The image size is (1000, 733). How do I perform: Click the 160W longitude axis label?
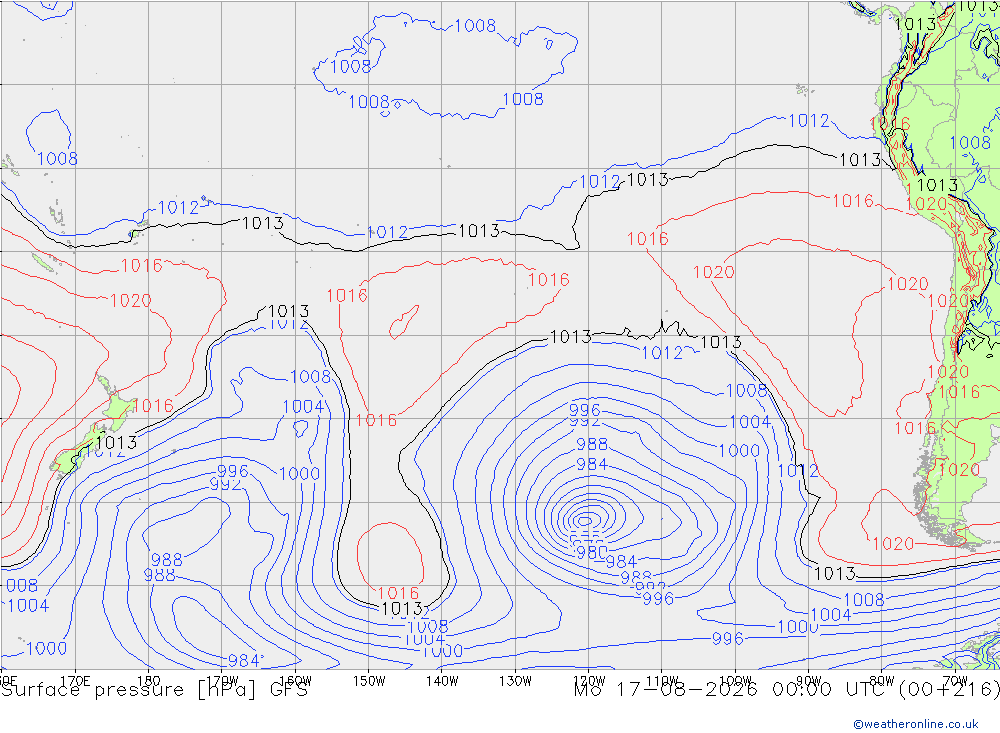(295, 681)
